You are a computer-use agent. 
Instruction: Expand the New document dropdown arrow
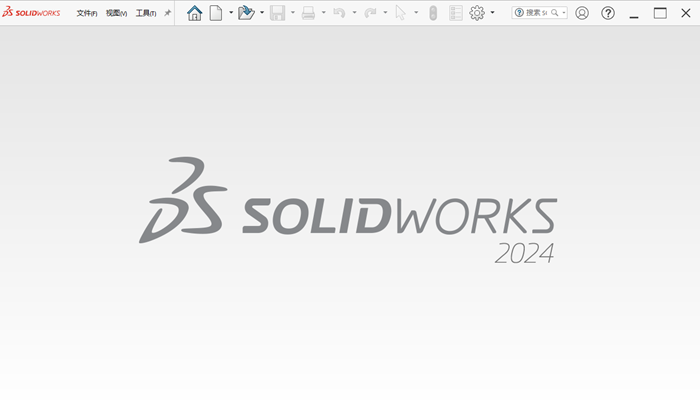point(231,12)
